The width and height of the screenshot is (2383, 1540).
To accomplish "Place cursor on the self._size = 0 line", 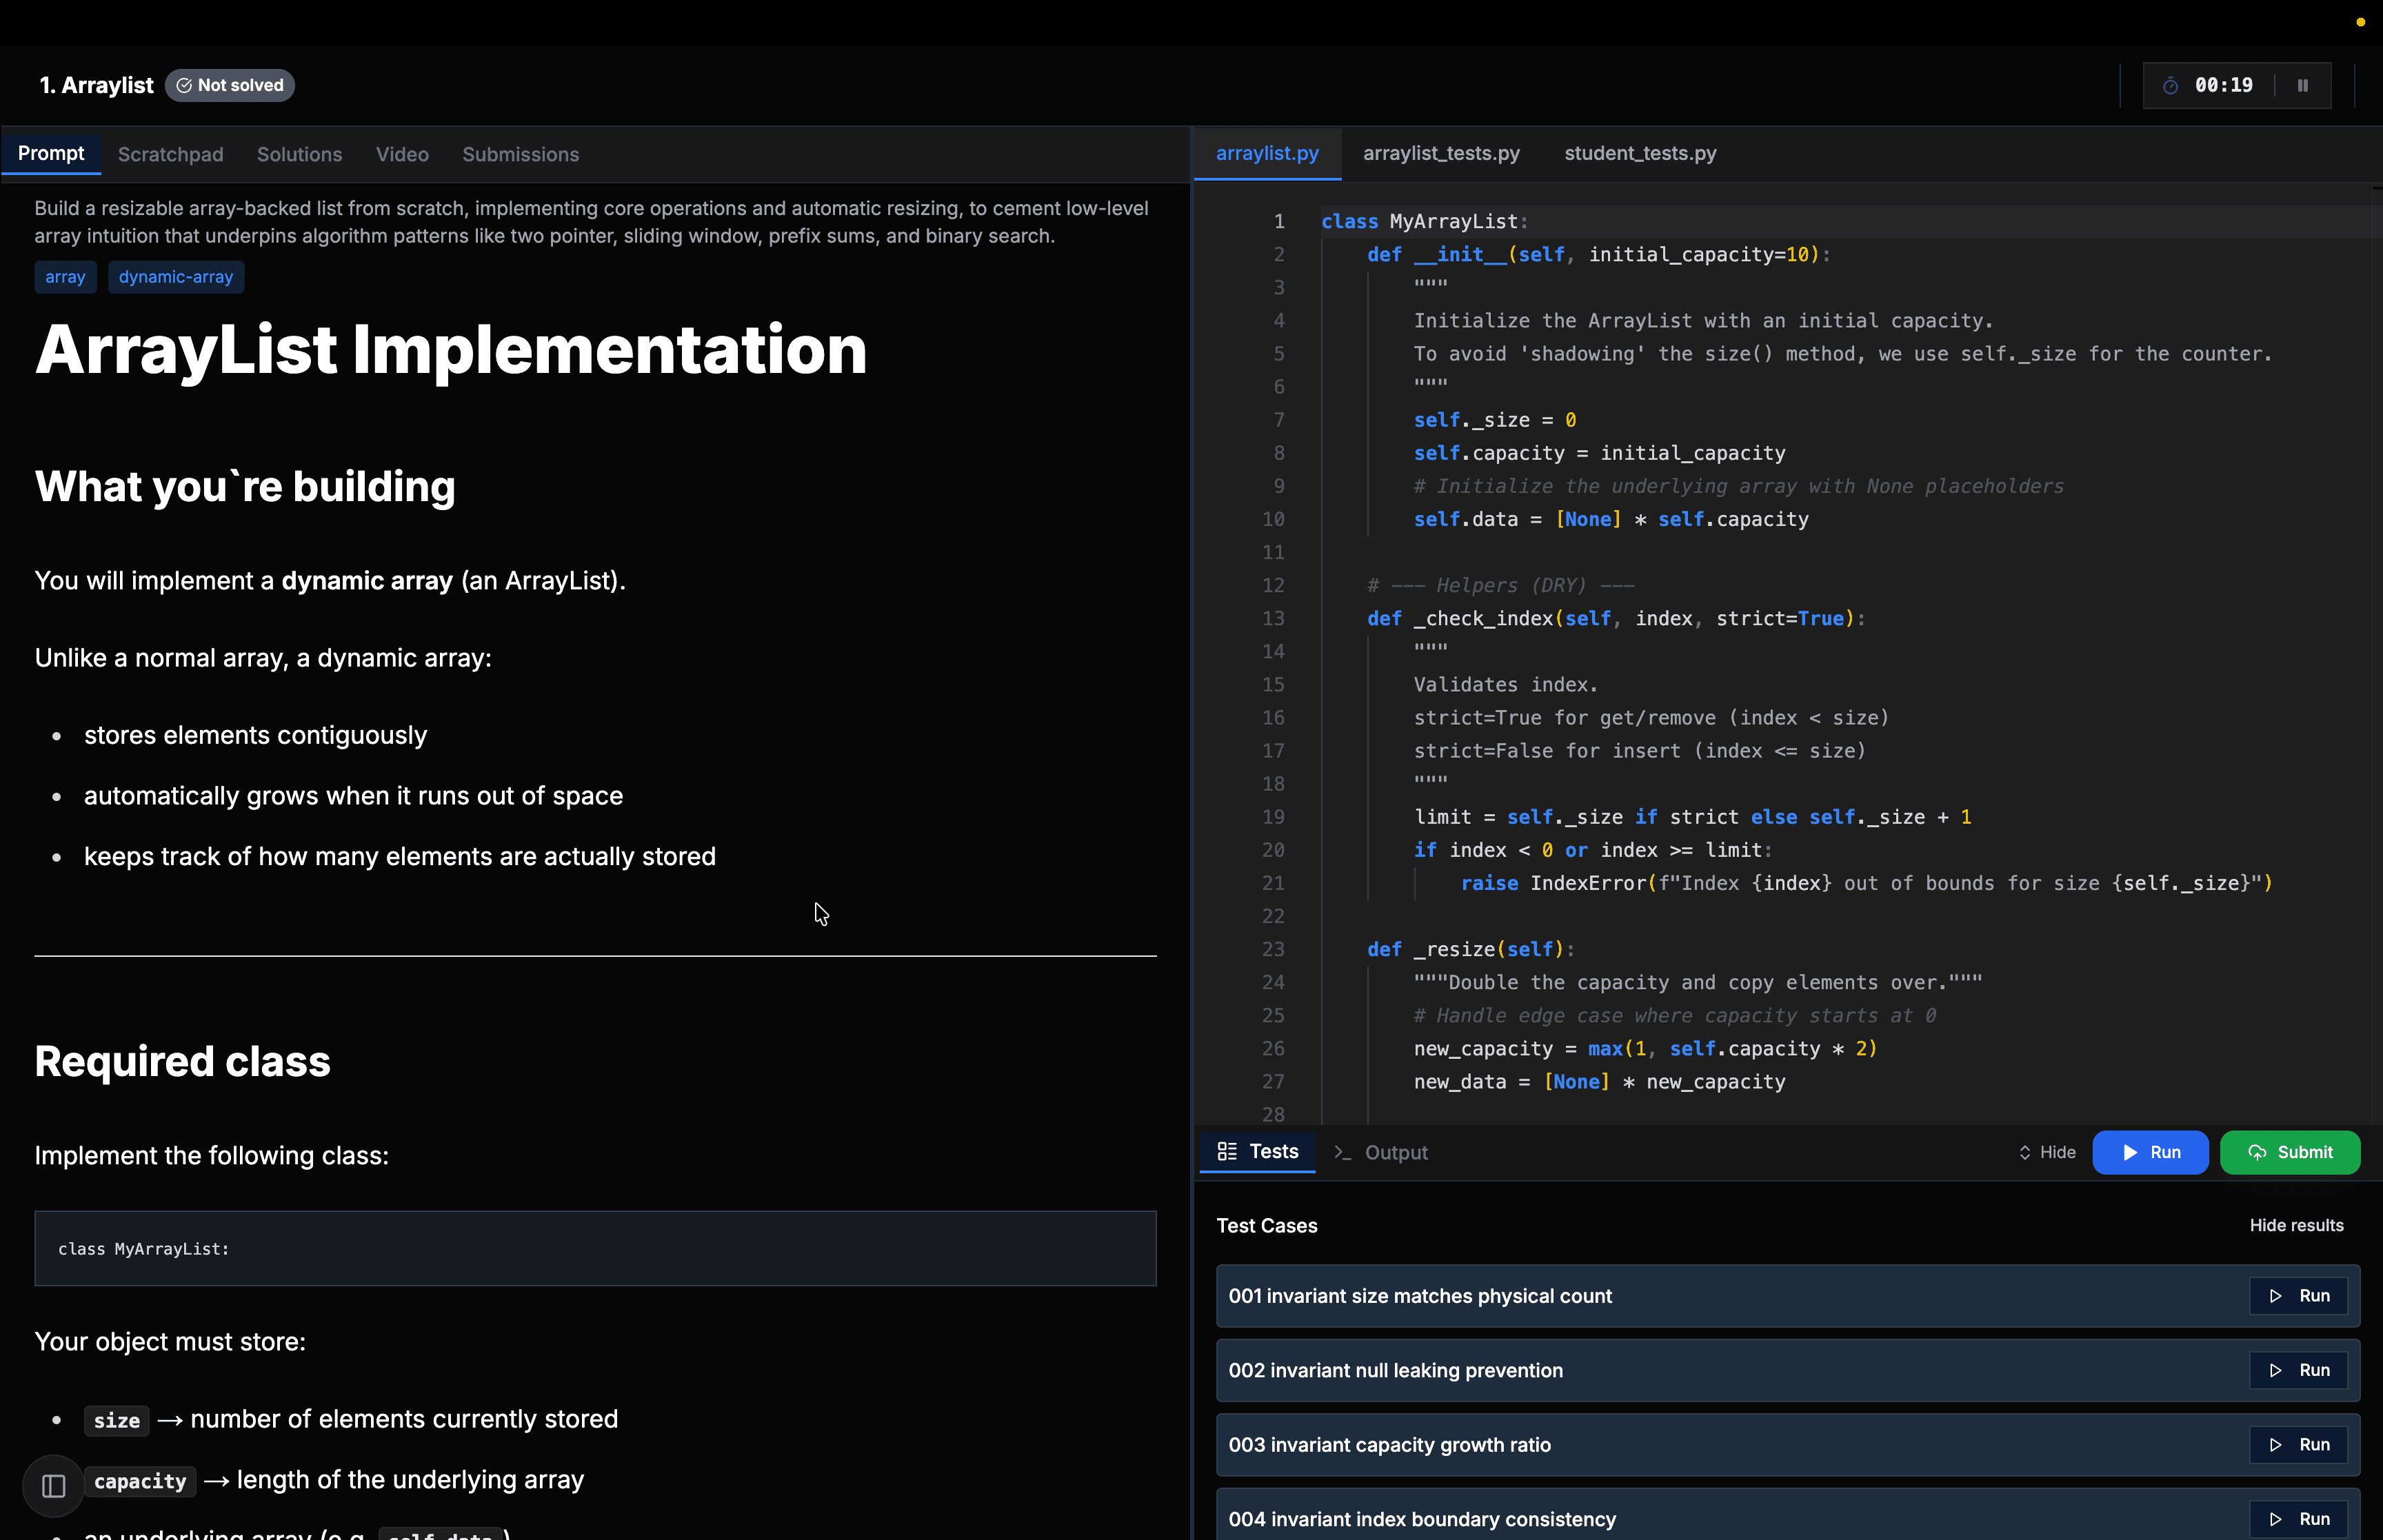I will 1495,421.
